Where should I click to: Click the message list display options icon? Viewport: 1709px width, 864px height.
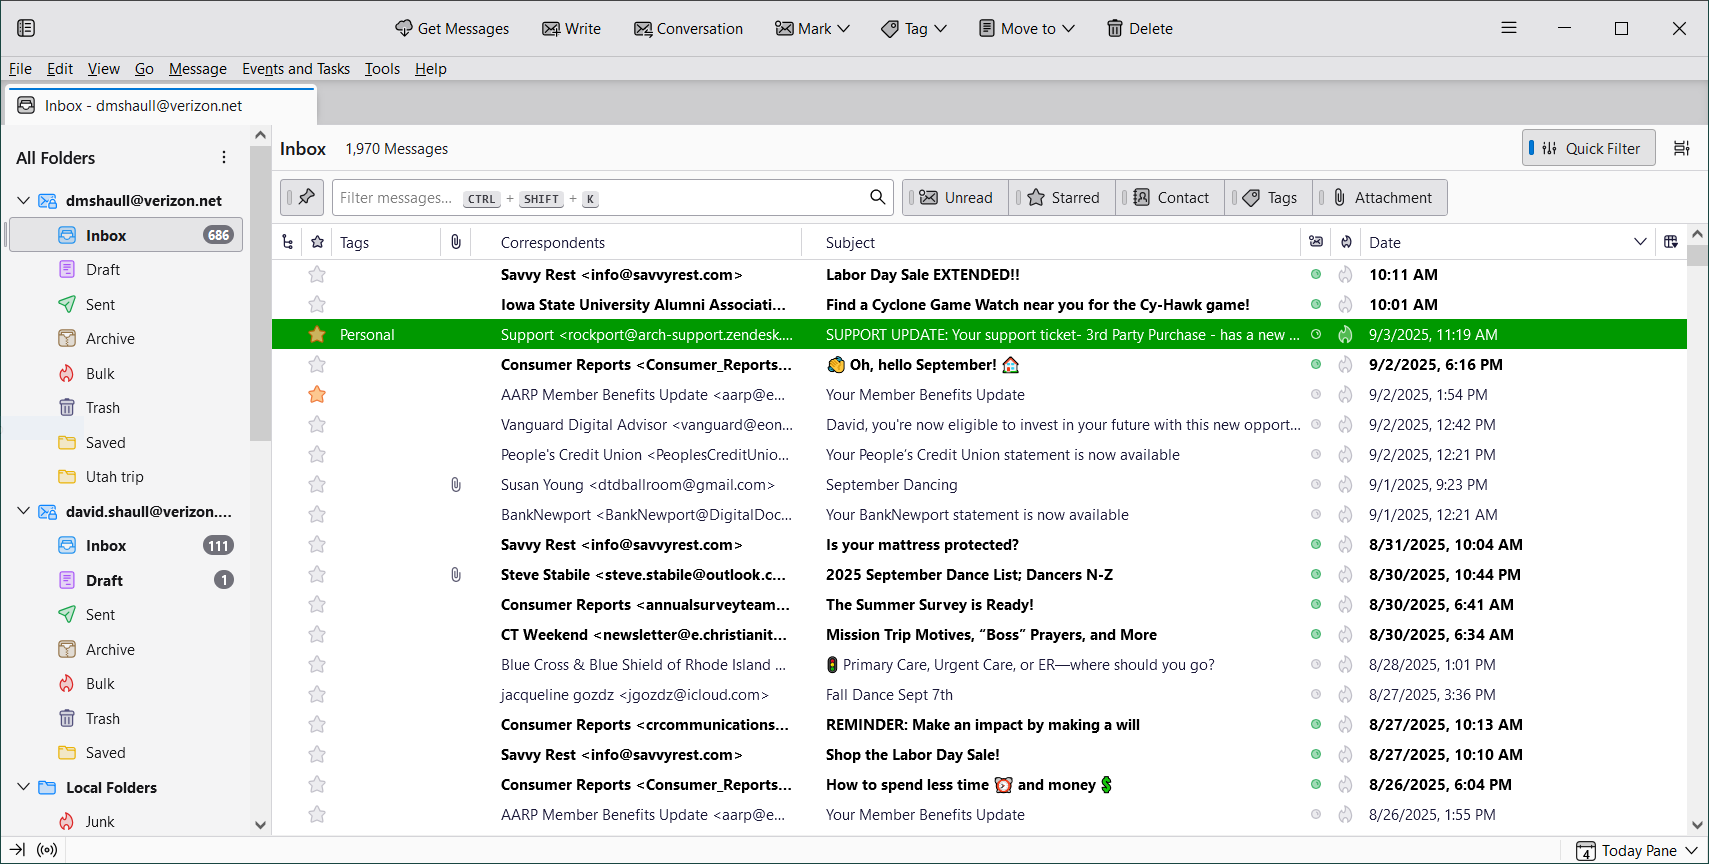[1681, 148]
